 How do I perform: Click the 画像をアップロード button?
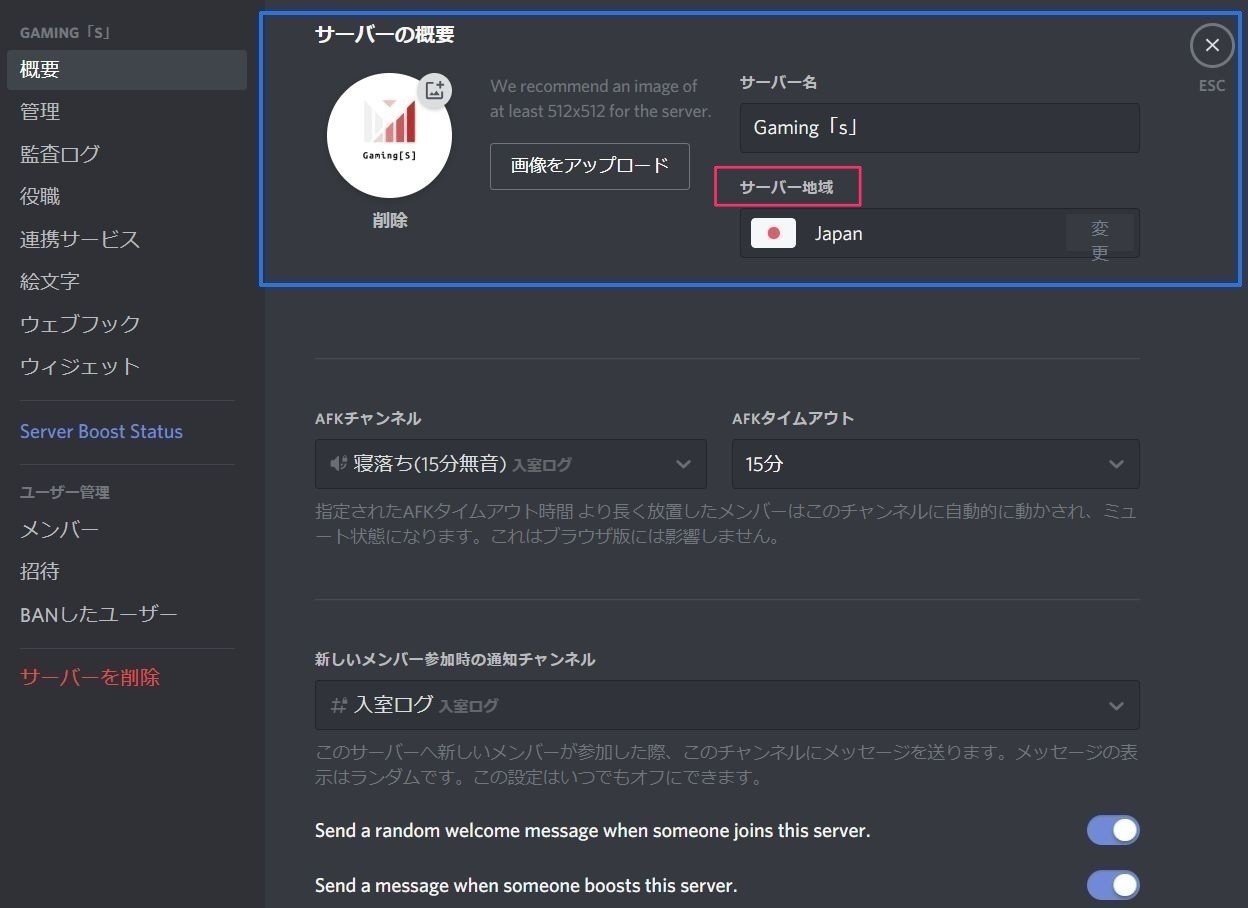(589, 166)
